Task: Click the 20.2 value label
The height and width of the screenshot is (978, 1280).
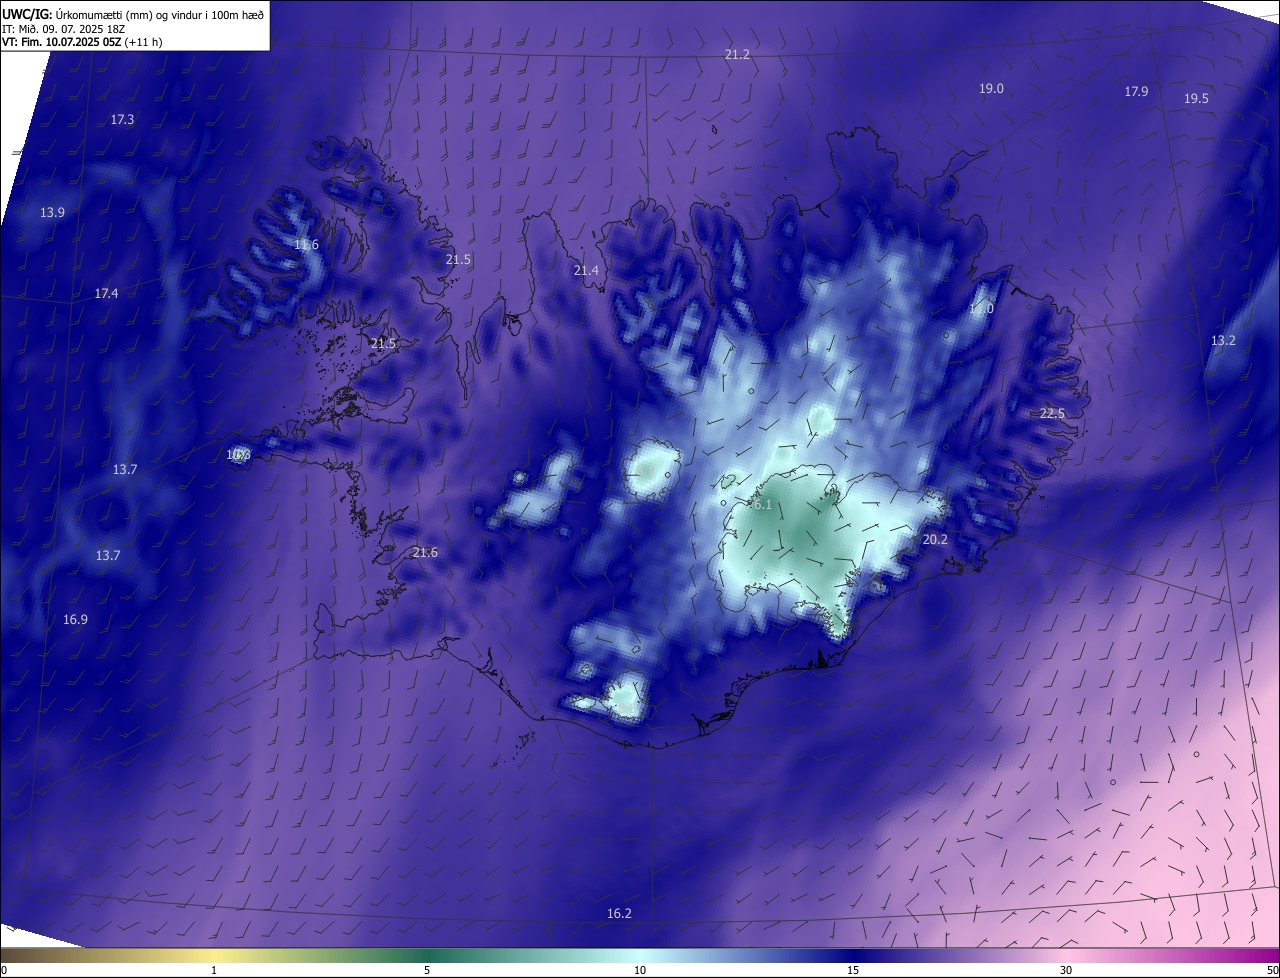Action: point(935,540)
